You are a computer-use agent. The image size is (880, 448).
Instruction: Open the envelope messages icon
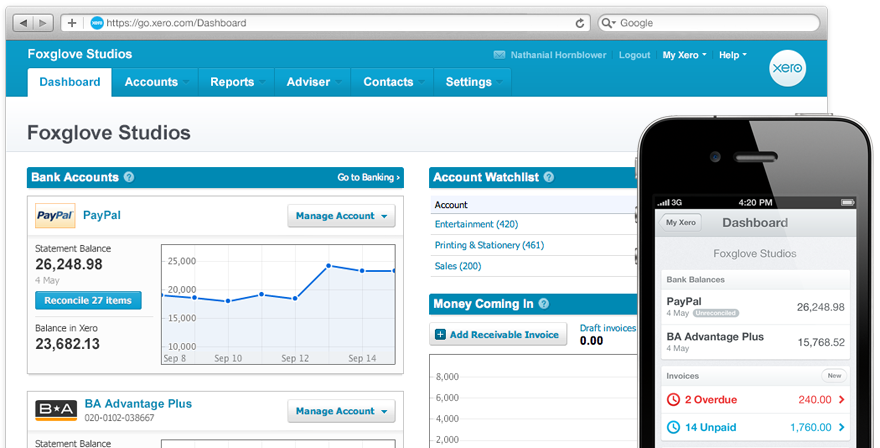pyautogui.click(x=499, y=55)
